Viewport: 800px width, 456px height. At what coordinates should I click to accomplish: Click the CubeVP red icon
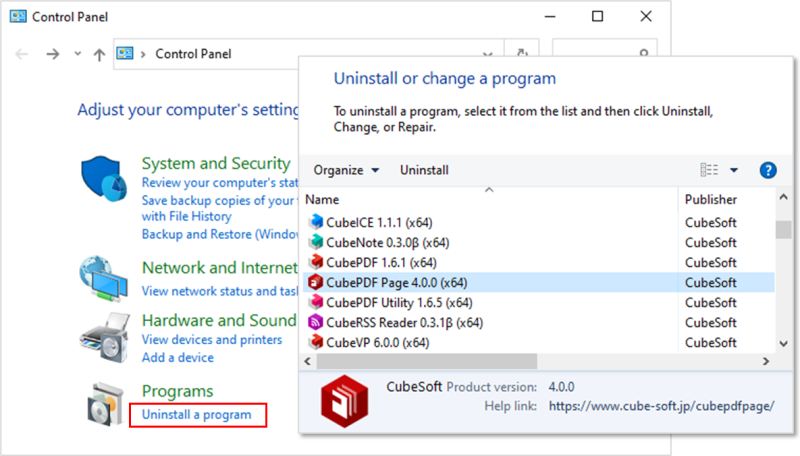(x=316, y=342)
